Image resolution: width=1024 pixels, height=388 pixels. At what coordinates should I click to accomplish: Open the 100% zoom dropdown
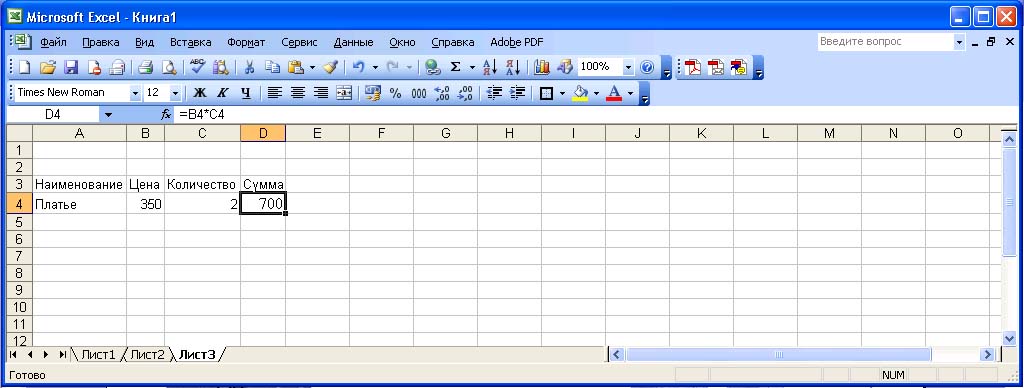(x=628, y=67)
